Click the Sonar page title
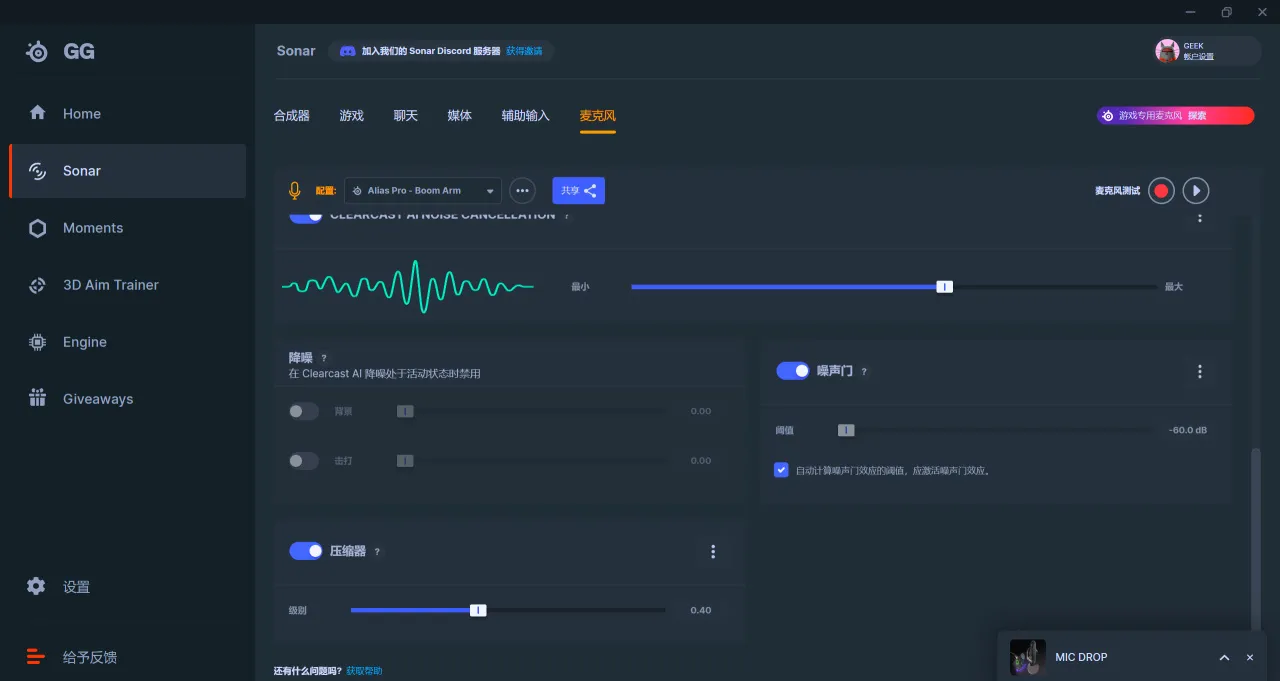 pos(296,51)
